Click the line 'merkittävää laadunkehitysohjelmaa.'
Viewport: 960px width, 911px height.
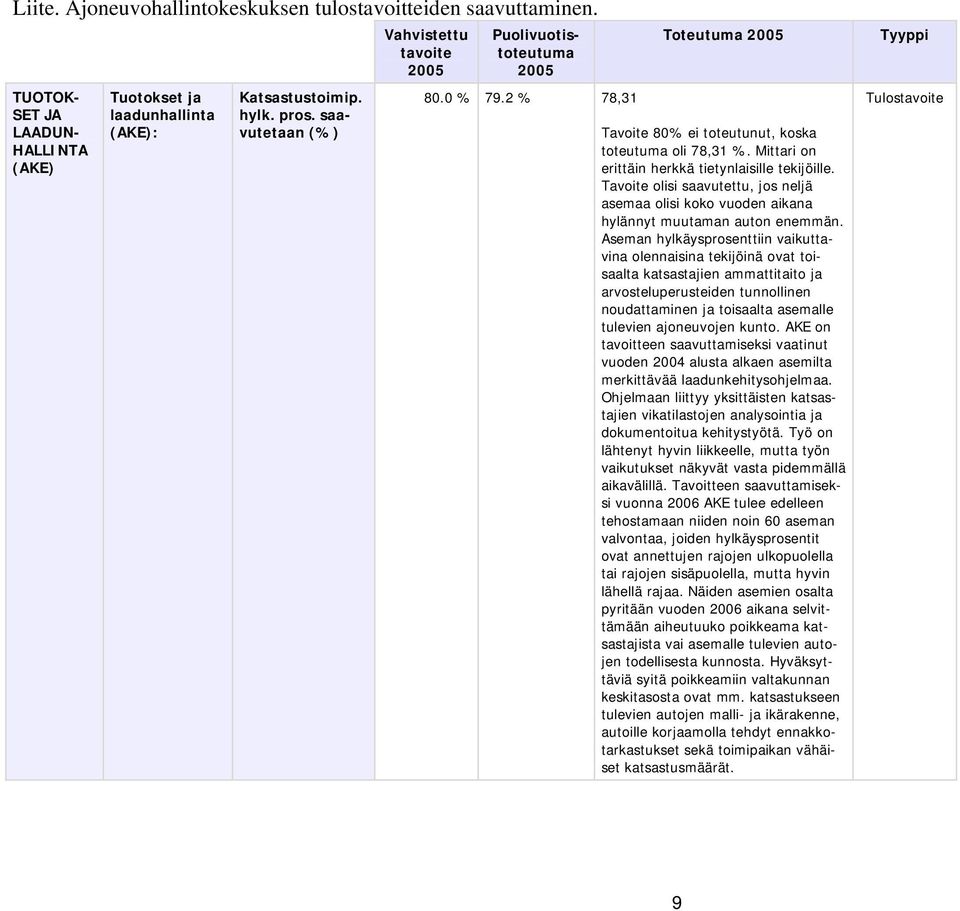click(x=716, y=380)
